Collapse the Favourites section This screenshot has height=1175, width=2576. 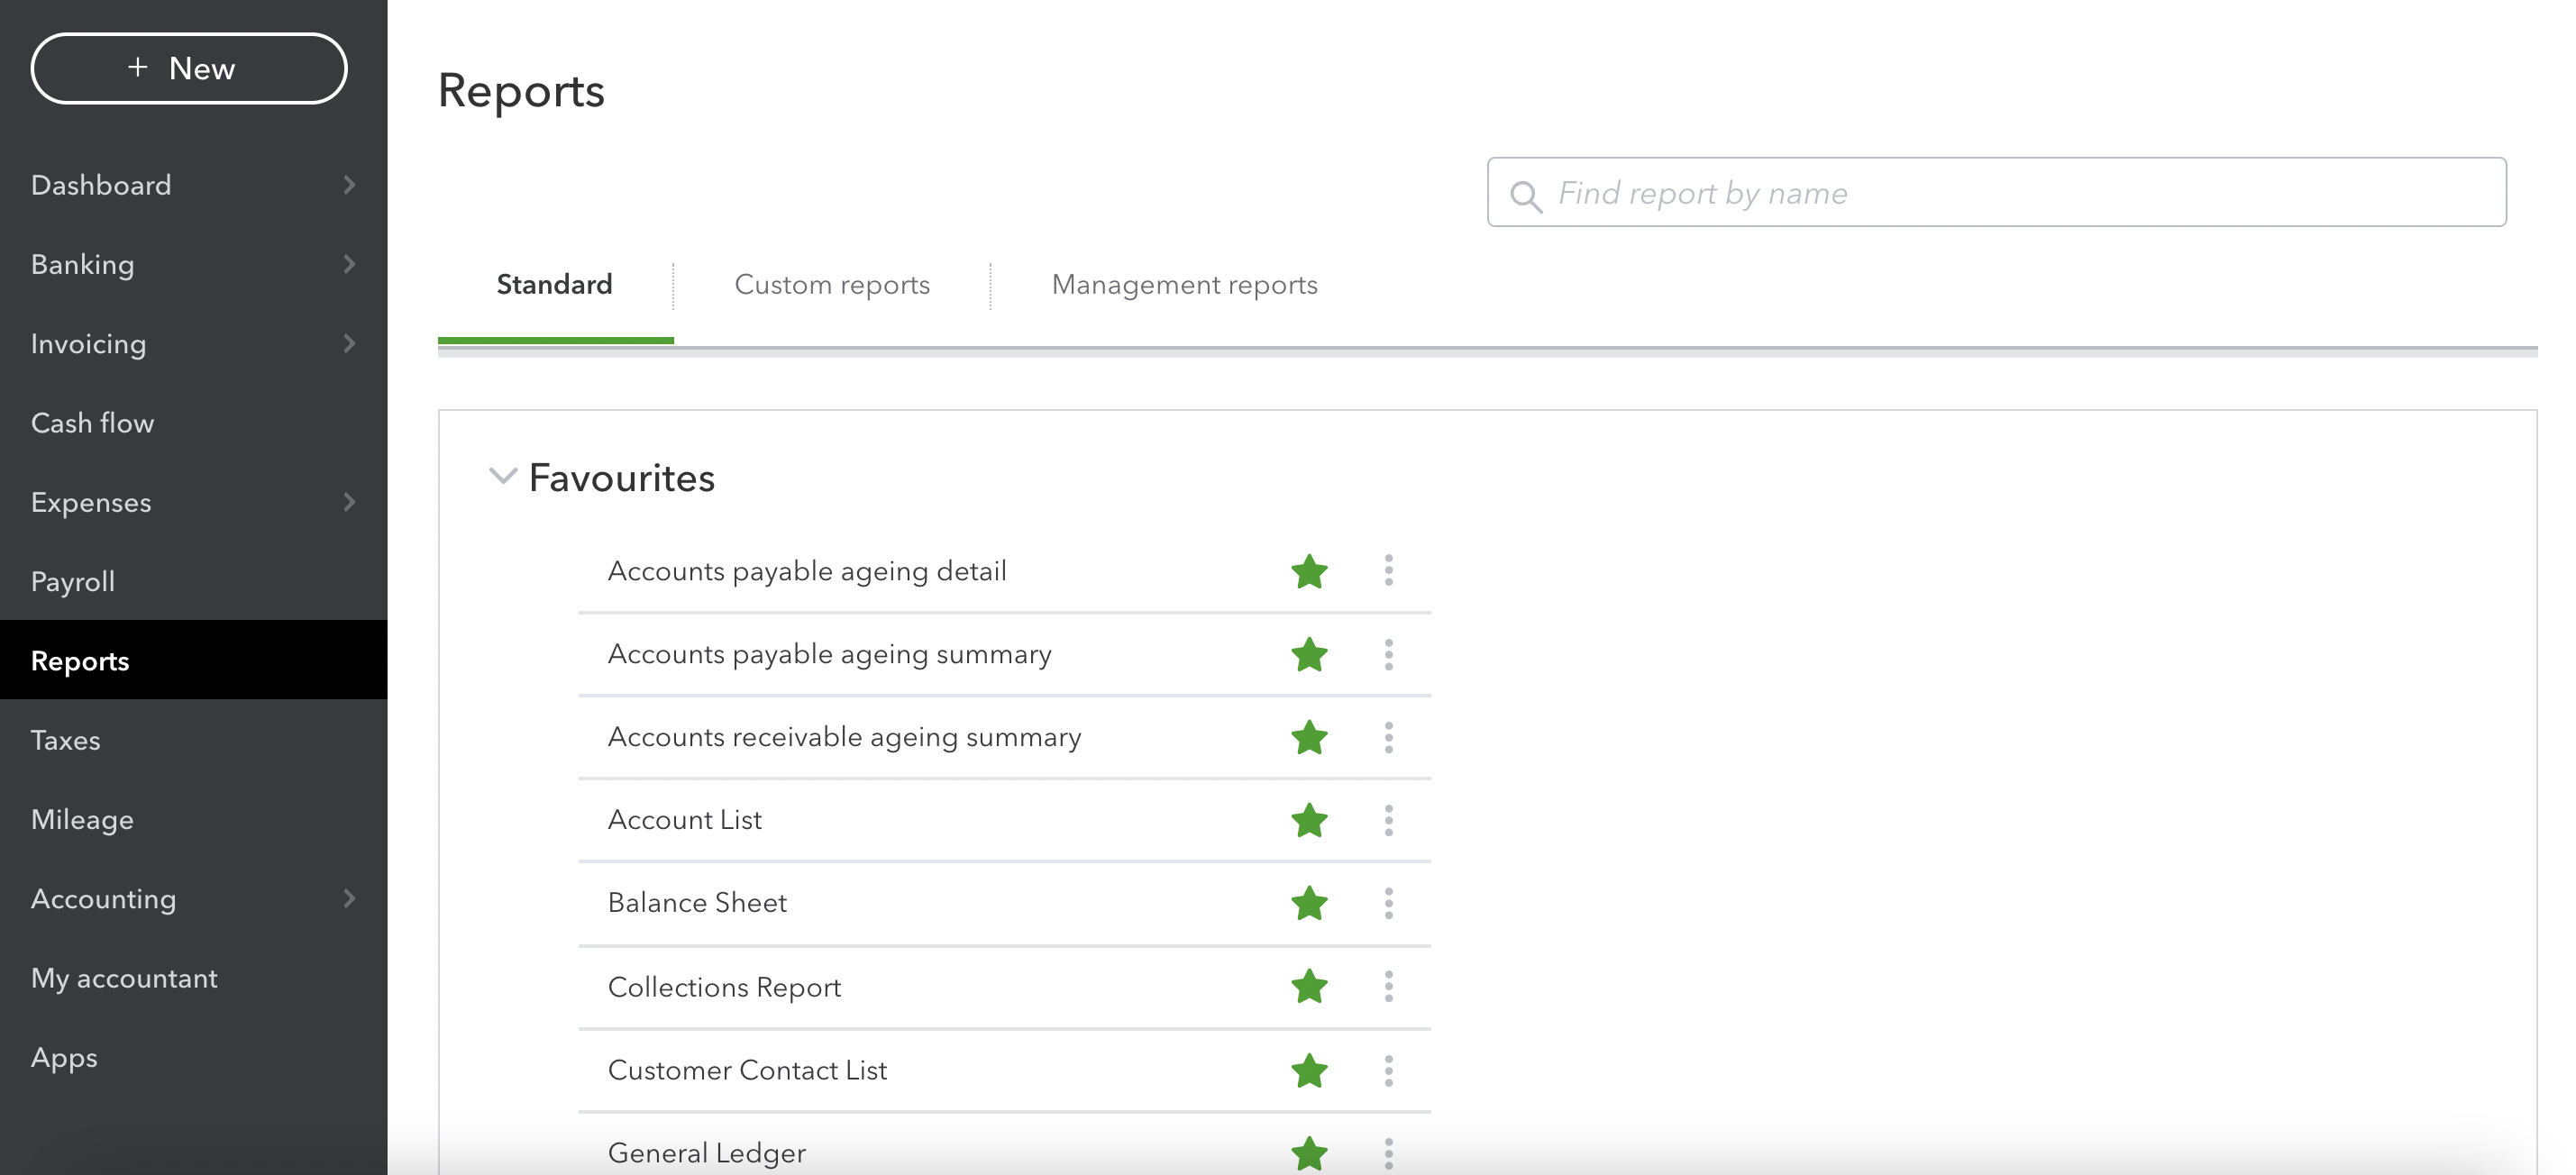pos(502,477)
